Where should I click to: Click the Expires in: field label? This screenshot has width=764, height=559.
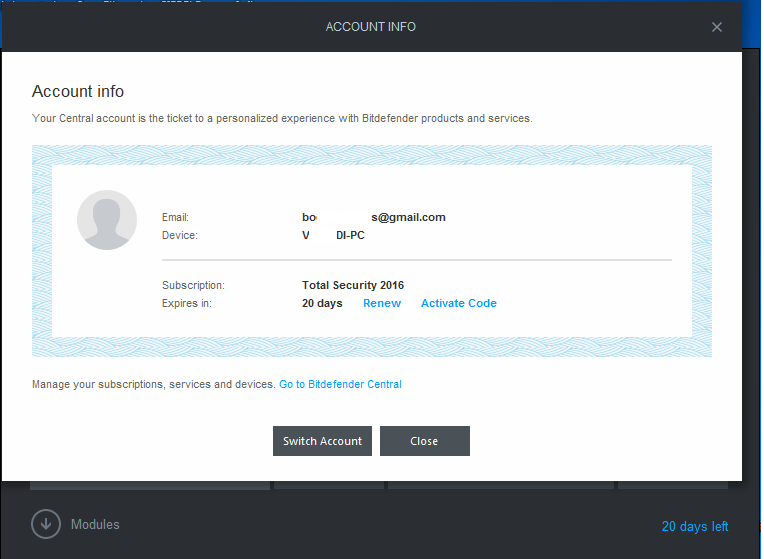(x=187, y=303)
